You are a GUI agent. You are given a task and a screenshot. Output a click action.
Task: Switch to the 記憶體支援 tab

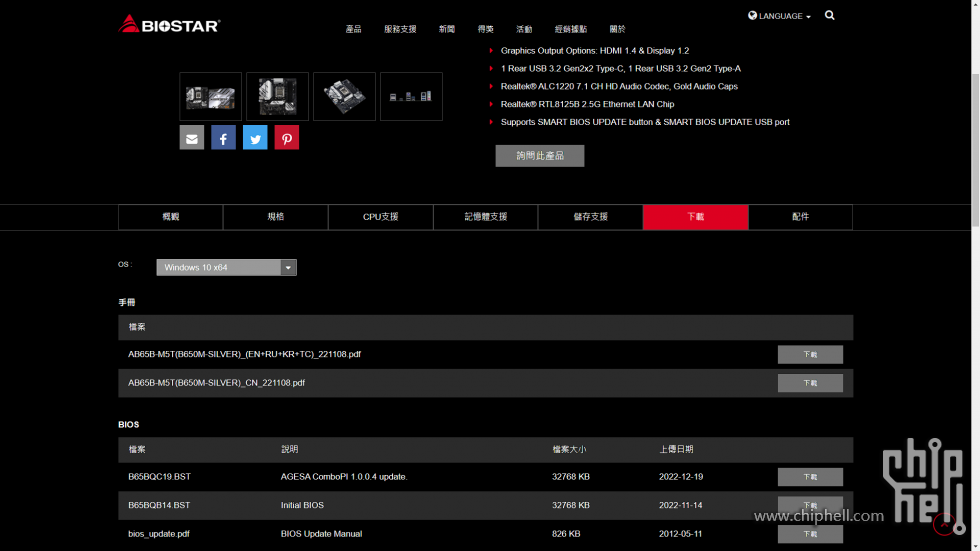[486, 217]
